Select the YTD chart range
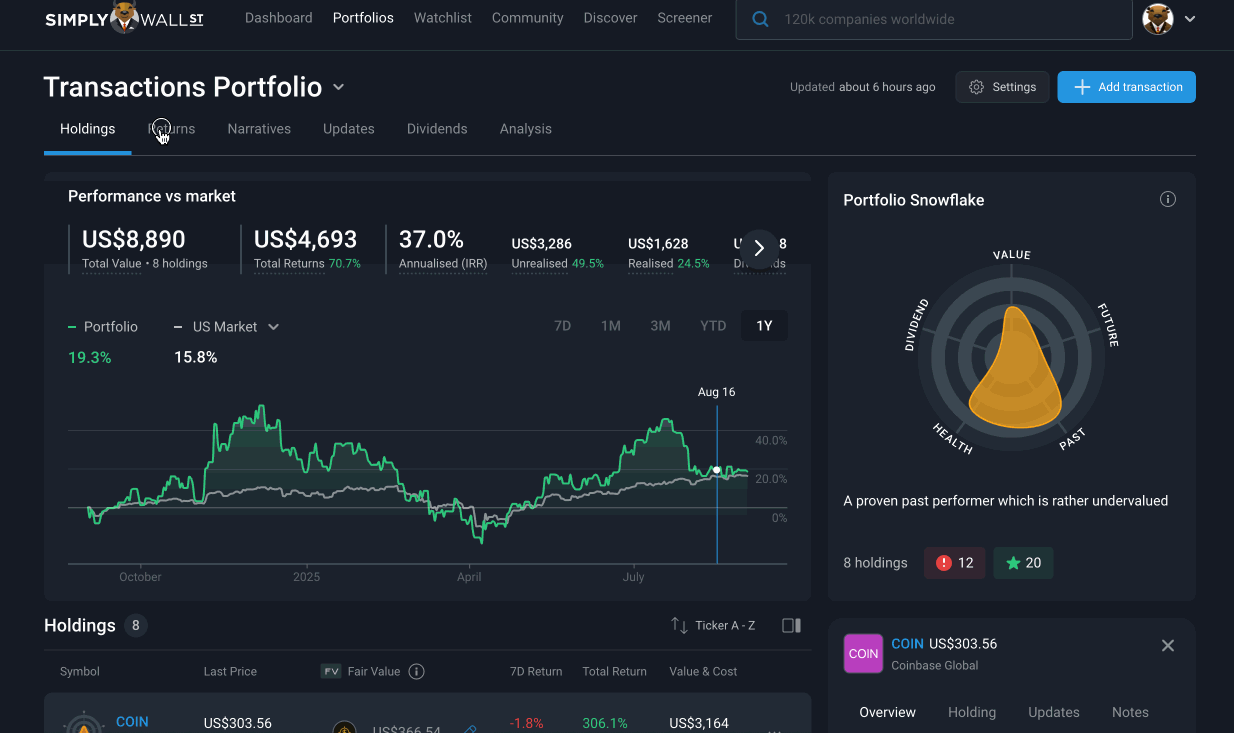 click(x=713, y=326)
